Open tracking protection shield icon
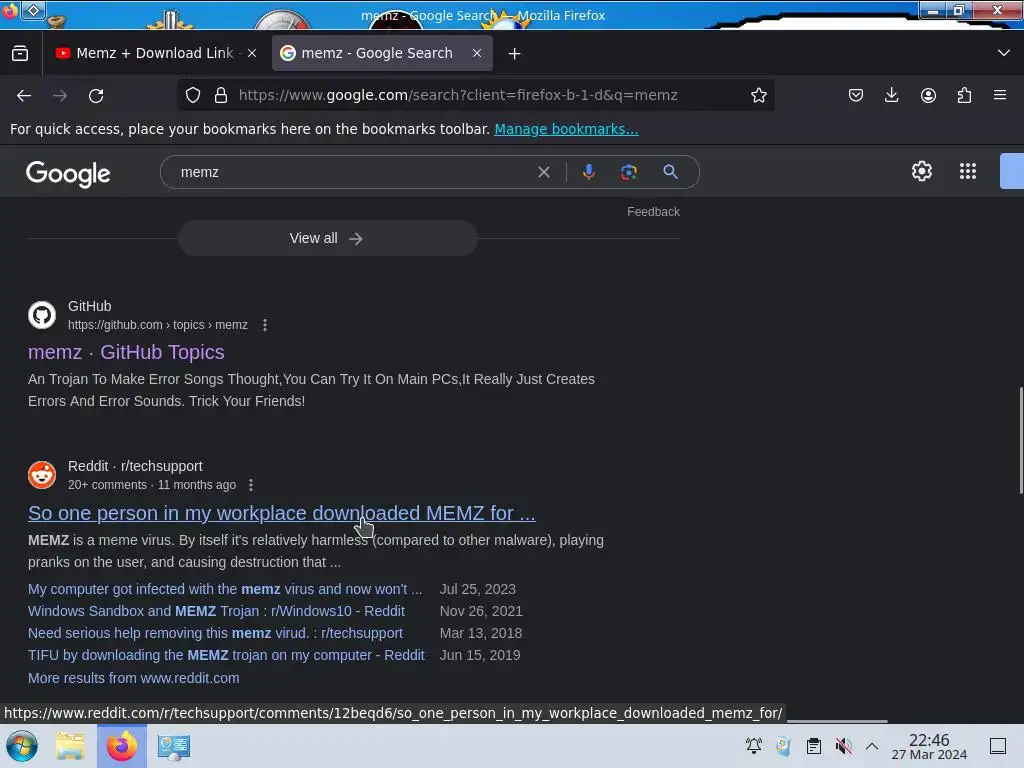The image size is (1024, 768). [x=193, y=95]
